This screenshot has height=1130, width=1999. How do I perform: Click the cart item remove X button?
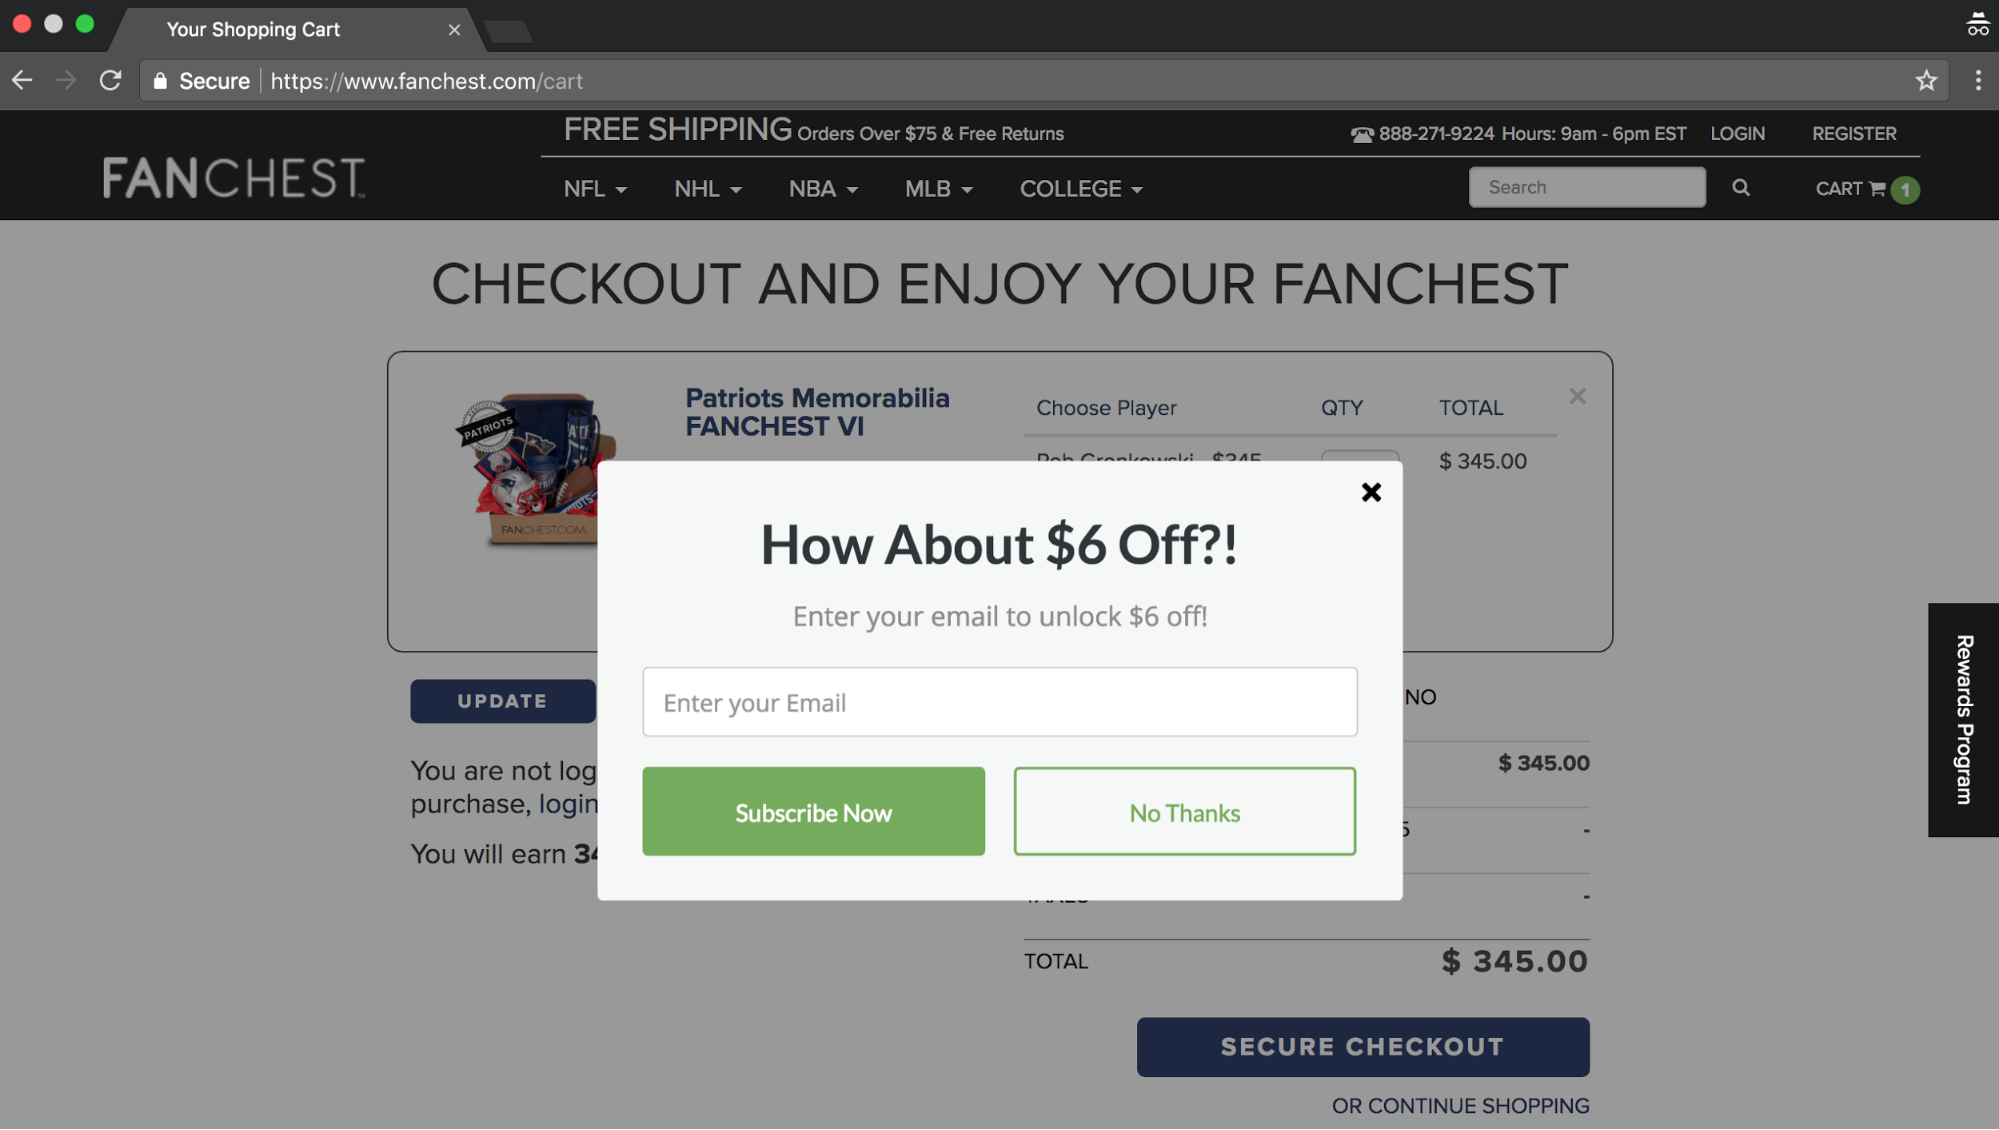(x=1578, y=395)
